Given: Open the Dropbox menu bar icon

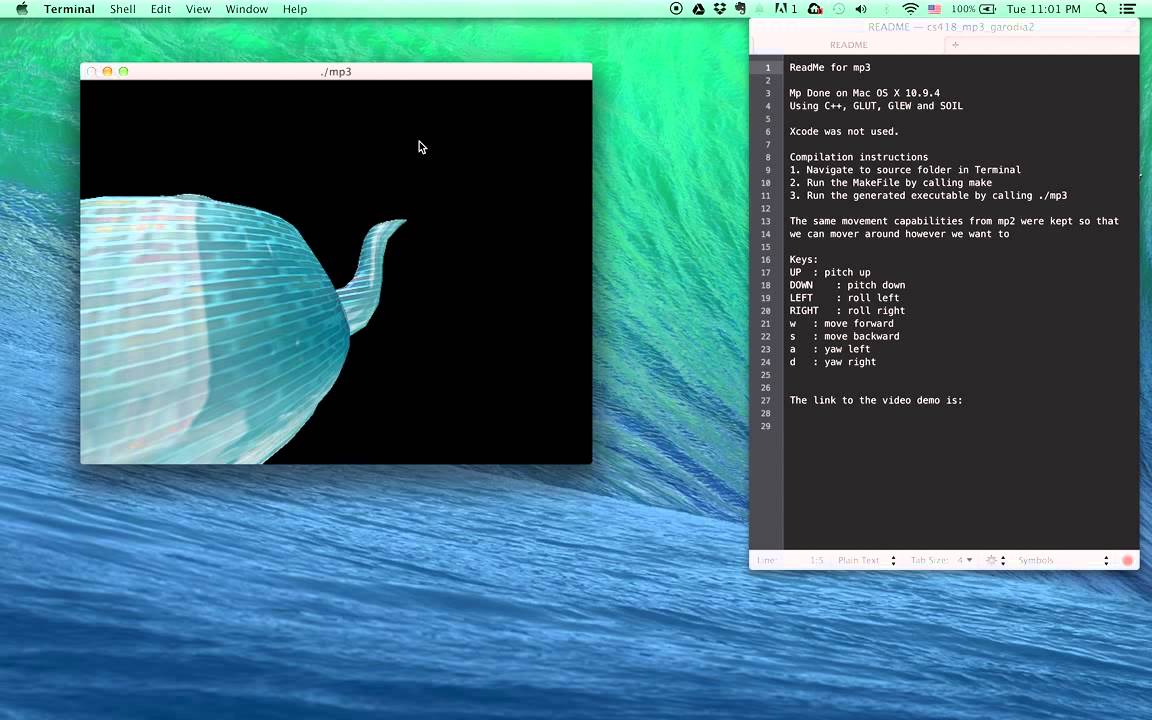Looking at the screenshot, I should coord(719,9).
